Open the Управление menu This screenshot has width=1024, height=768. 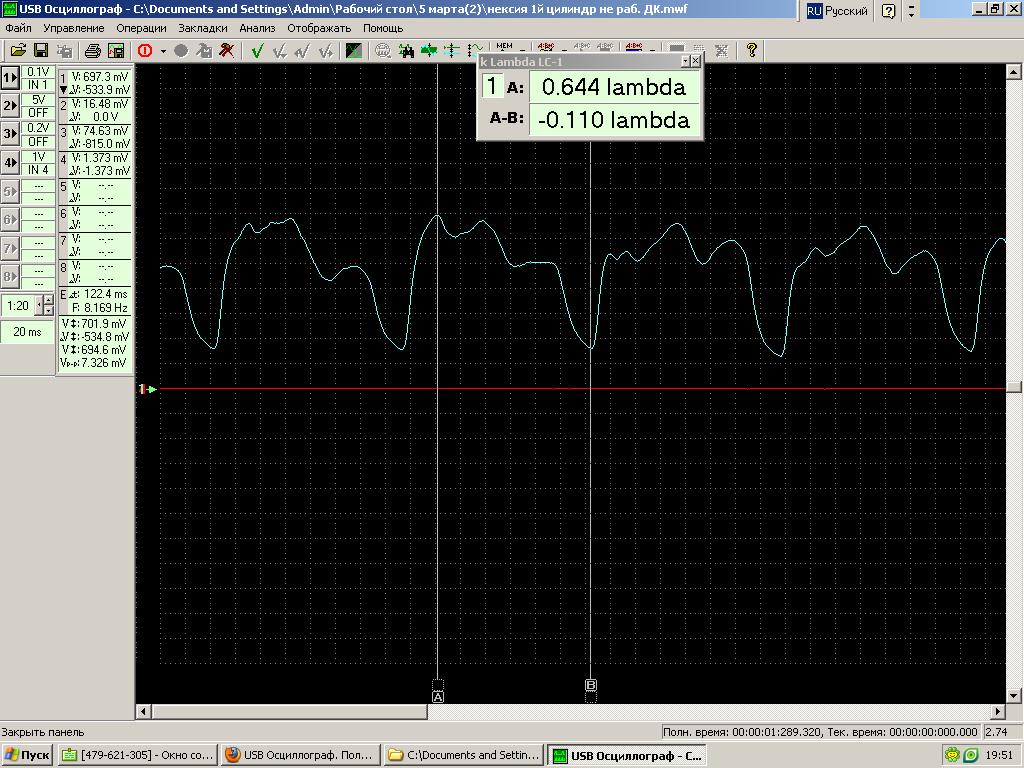74,28
